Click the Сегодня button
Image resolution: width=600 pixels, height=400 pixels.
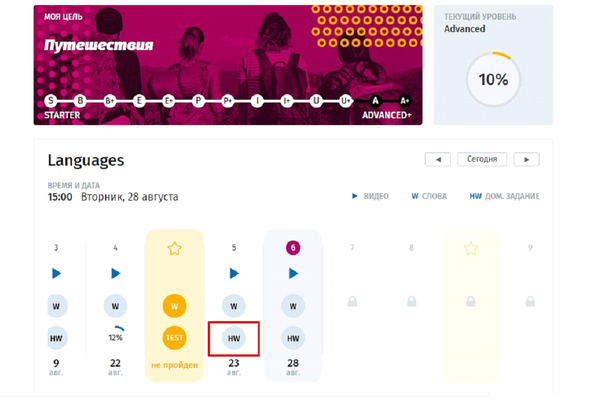[482, 159]
